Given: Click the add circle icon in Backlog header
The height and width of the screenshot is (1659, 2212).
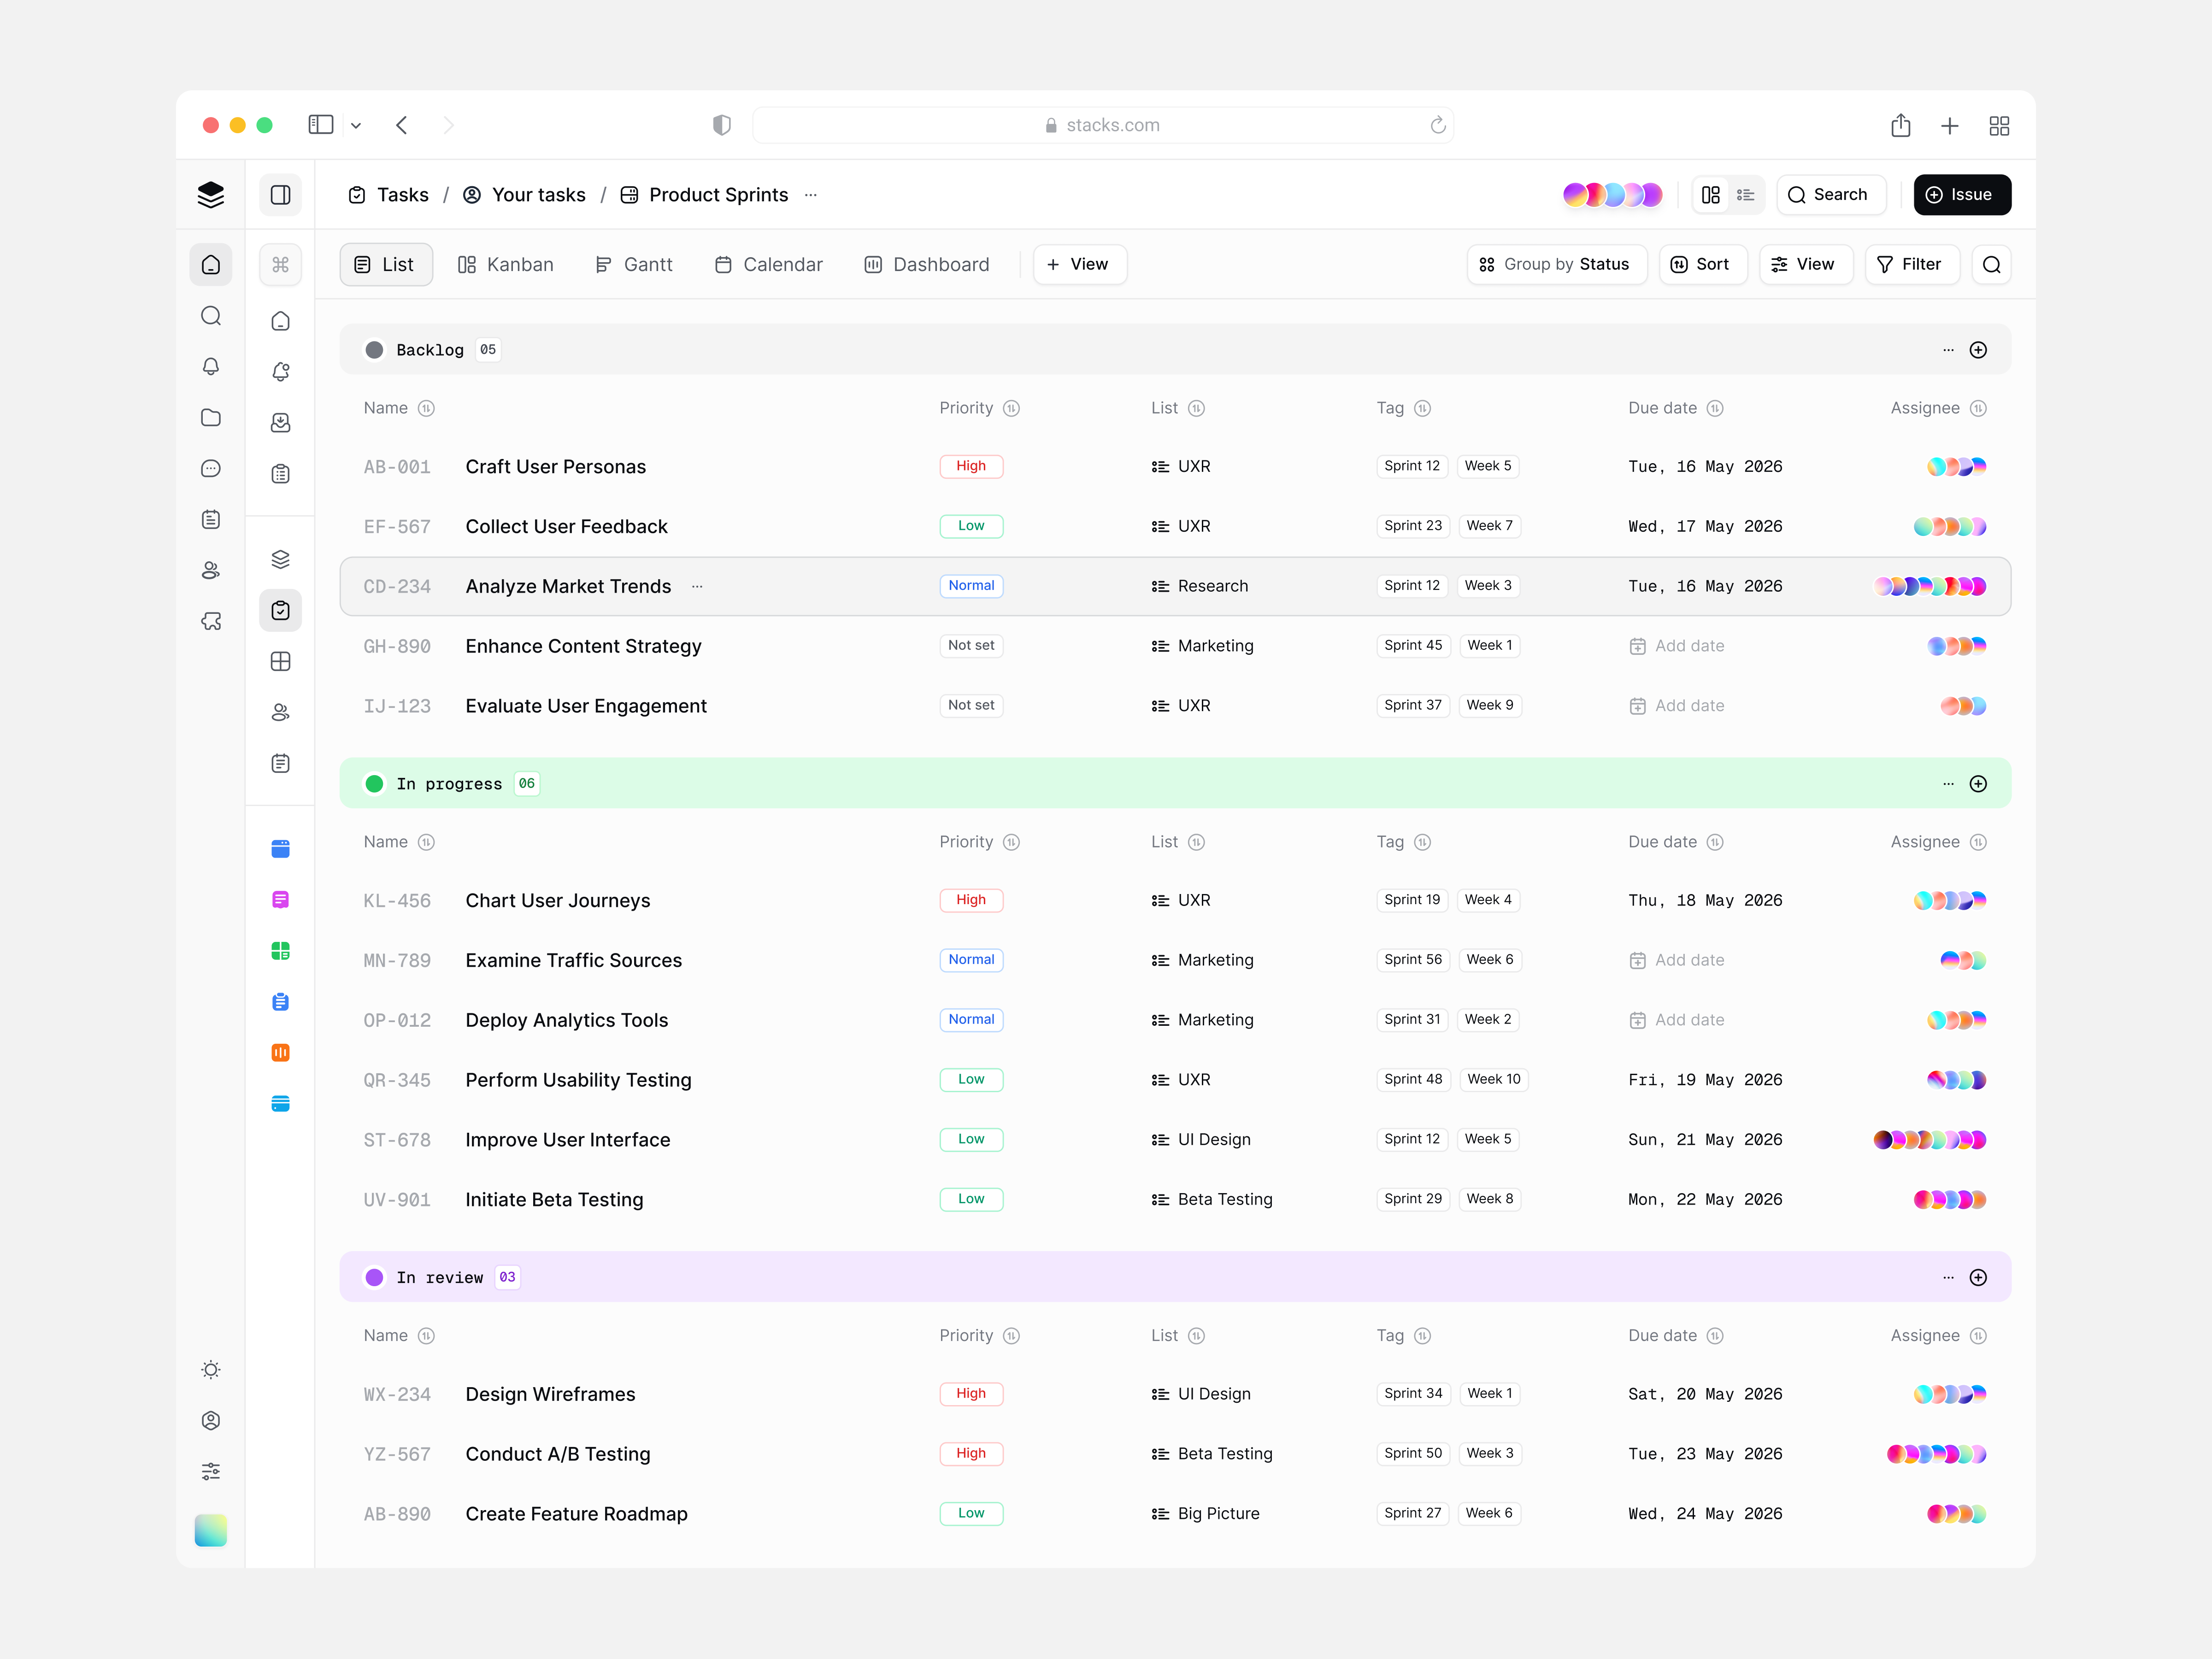Looking at the screenshot, I should tap(1977, 350).
